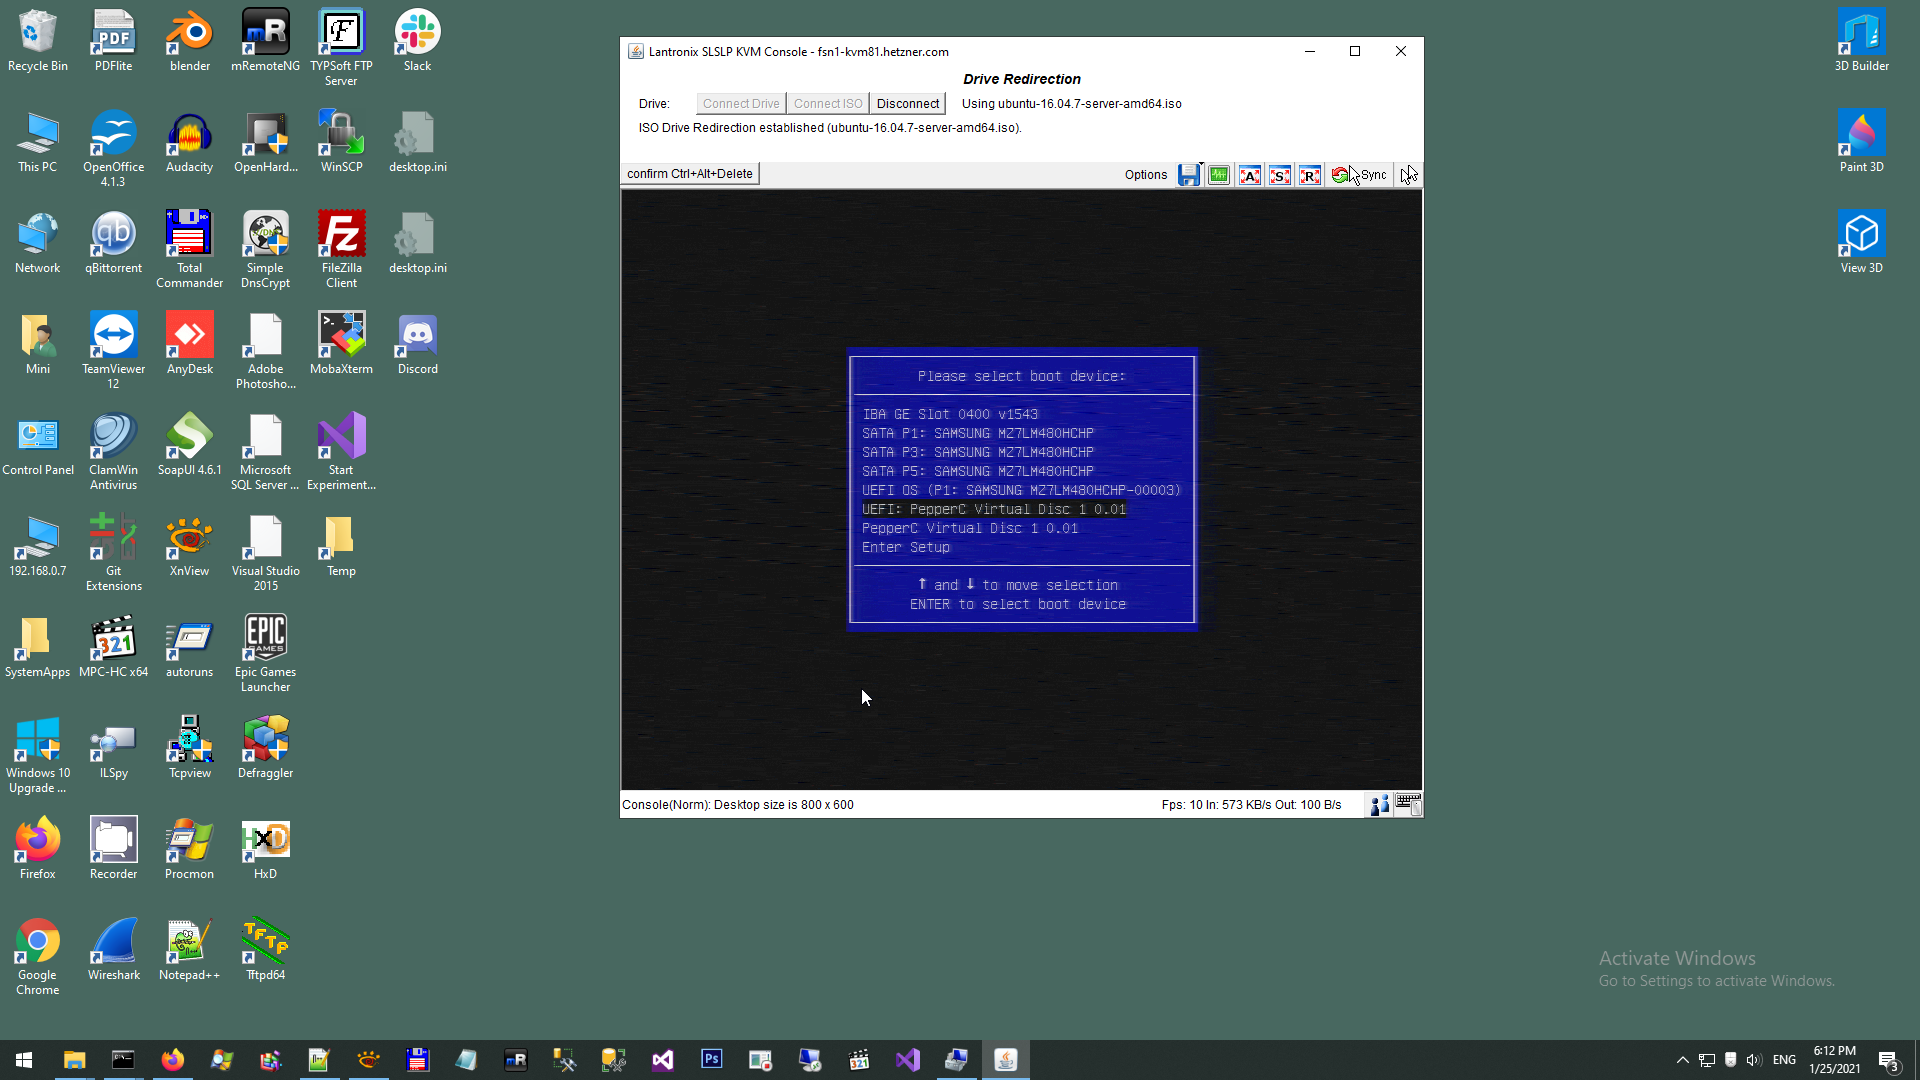Choose IBA GE Slot 0400 boot device
This screenshot has height=1080, width=1920.
[950, 414]
